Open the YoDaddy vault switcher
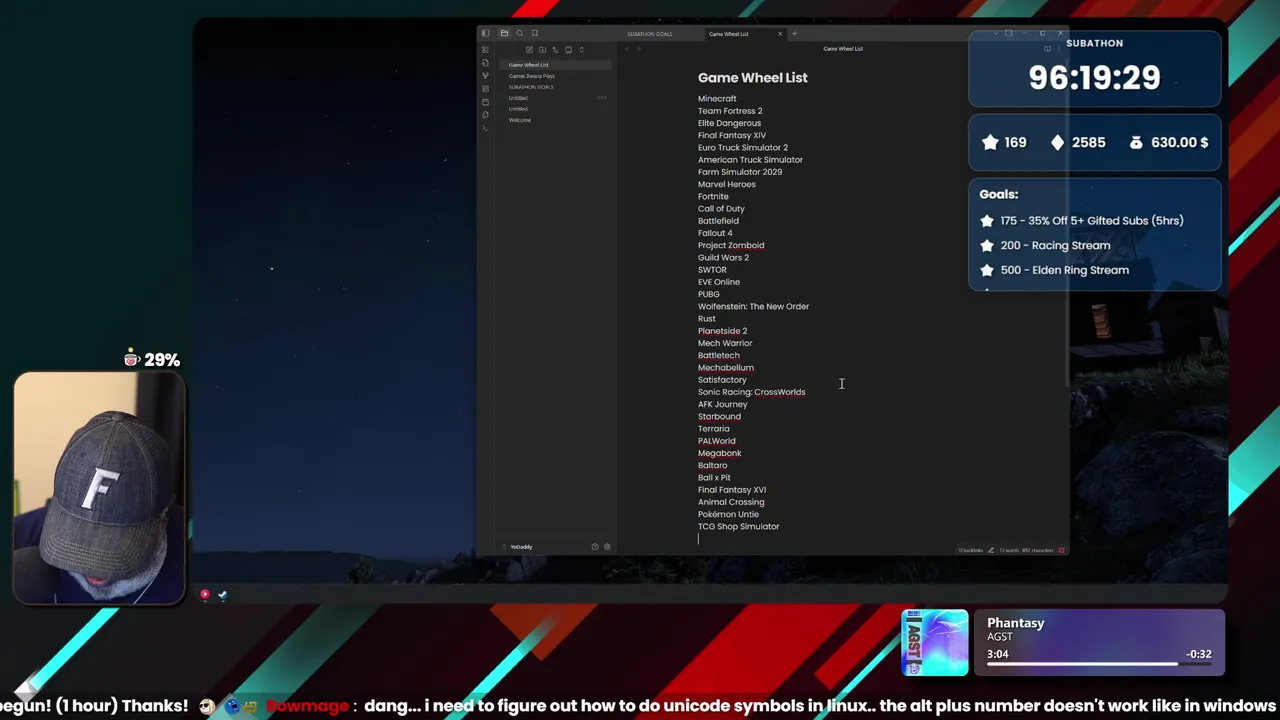1280x720 pixels. 520,547
